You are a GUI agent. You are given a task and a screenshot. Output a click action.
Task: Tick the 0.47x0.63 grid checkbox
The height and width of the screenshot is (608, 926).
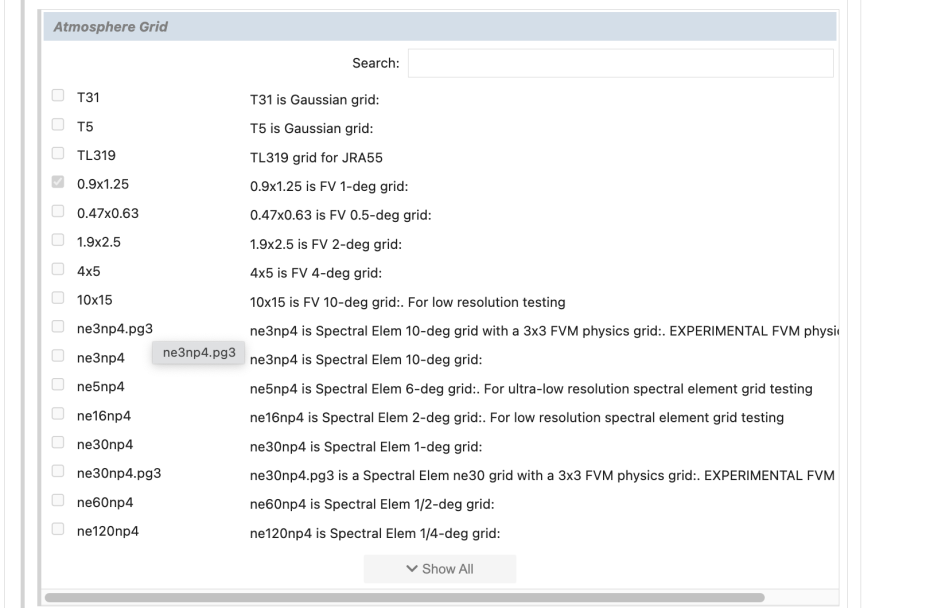[x=58, y=211]
